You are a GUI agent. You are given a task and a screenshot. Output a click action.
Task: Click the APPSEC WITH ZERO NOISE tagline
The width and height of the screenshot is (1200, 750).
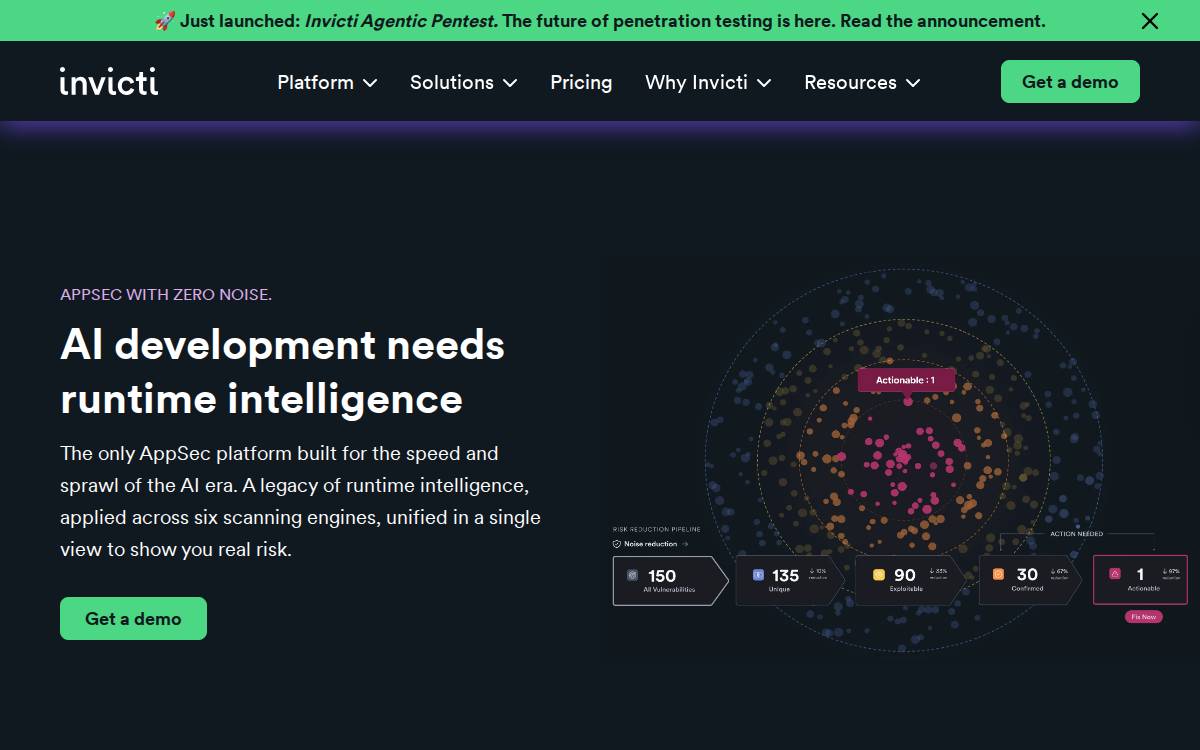(166, 294)
